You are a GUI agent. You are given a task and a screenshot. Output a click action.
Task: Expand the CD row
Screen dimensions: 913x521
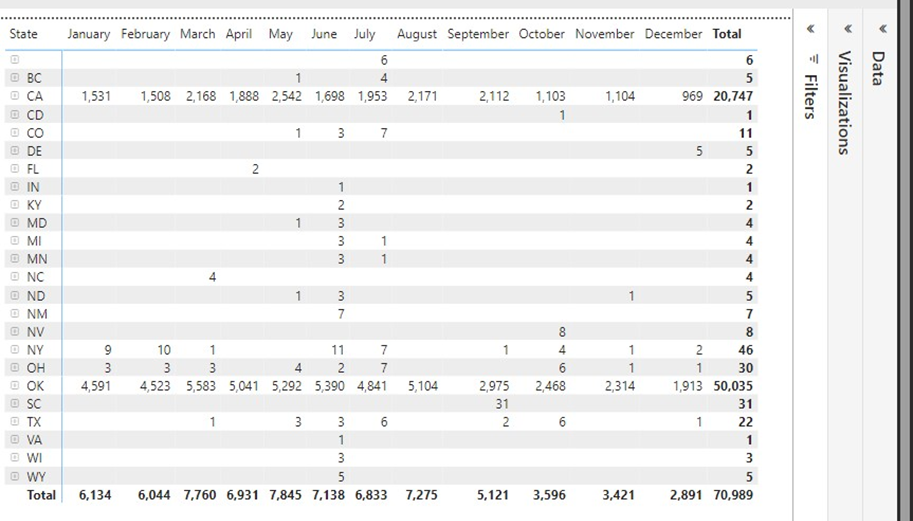point(15,115)
